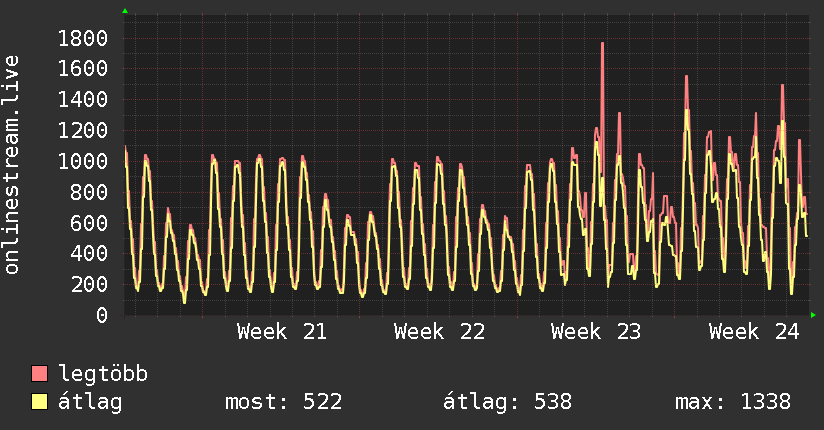Click the most: 522 value

[284, 402]
